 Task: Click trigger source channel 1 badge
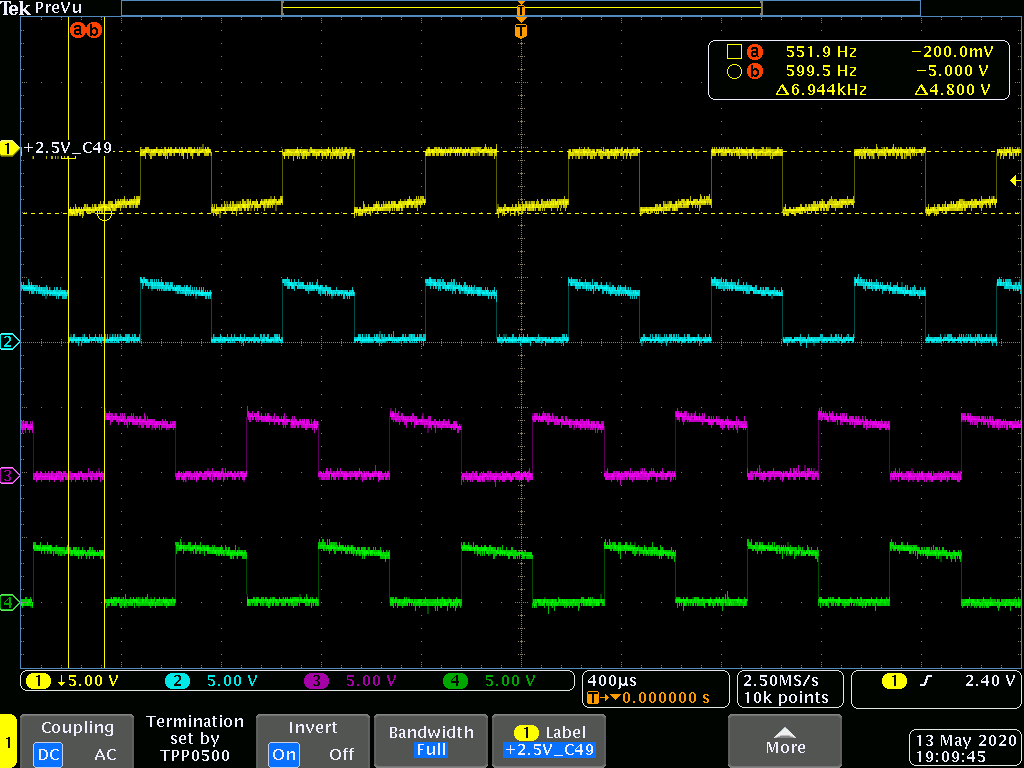coord(893,680)
